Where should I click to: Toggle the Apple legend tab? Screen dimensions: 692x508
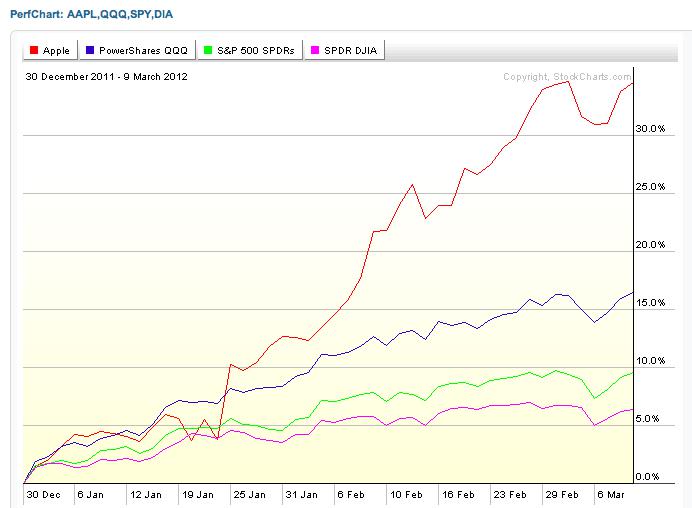click(x=50, y=50)
